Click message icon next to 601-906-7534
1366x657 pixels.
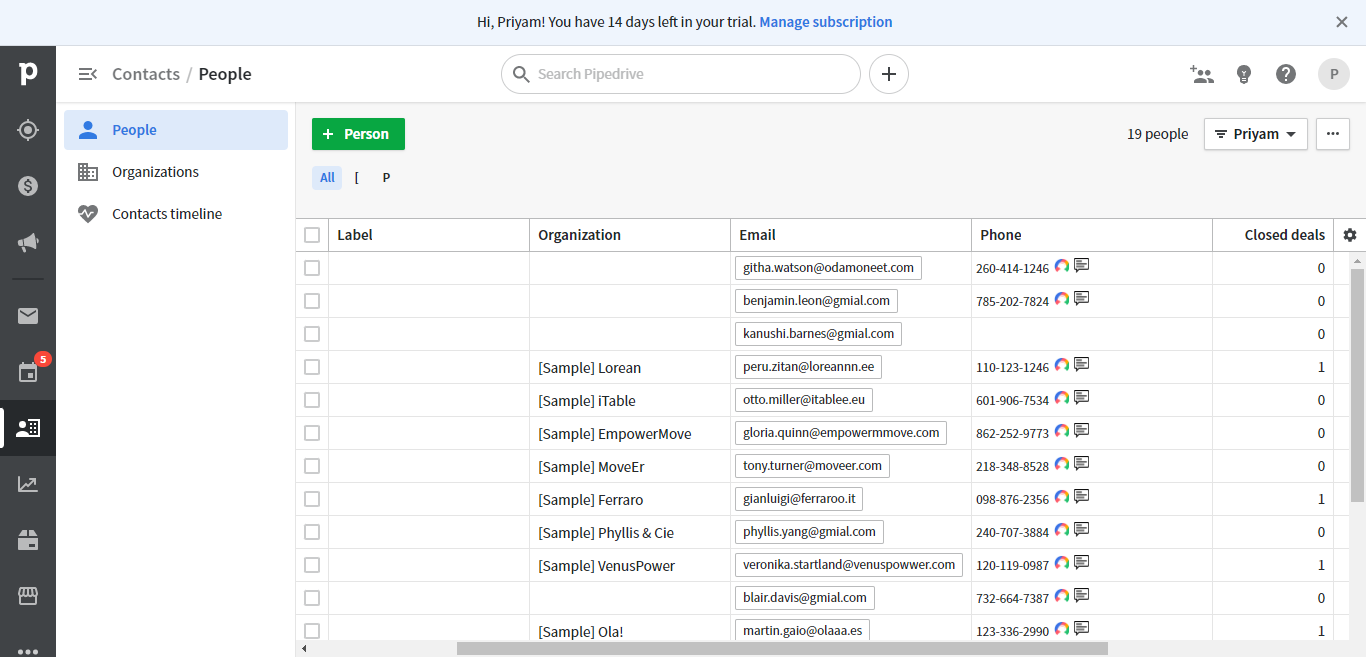point(1081,397)
